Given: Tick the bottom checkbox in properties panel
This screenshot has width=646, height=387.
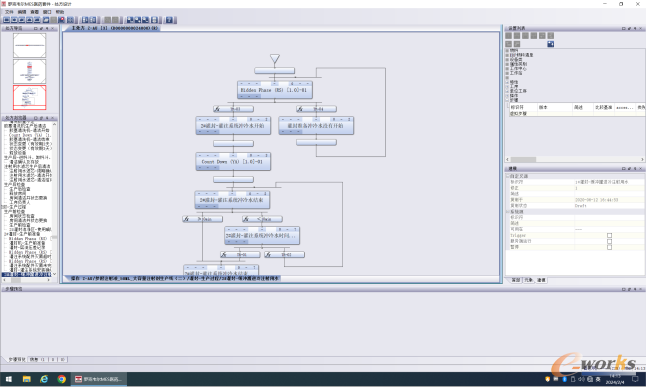Looking at the screenshot, I should (609, 247).
